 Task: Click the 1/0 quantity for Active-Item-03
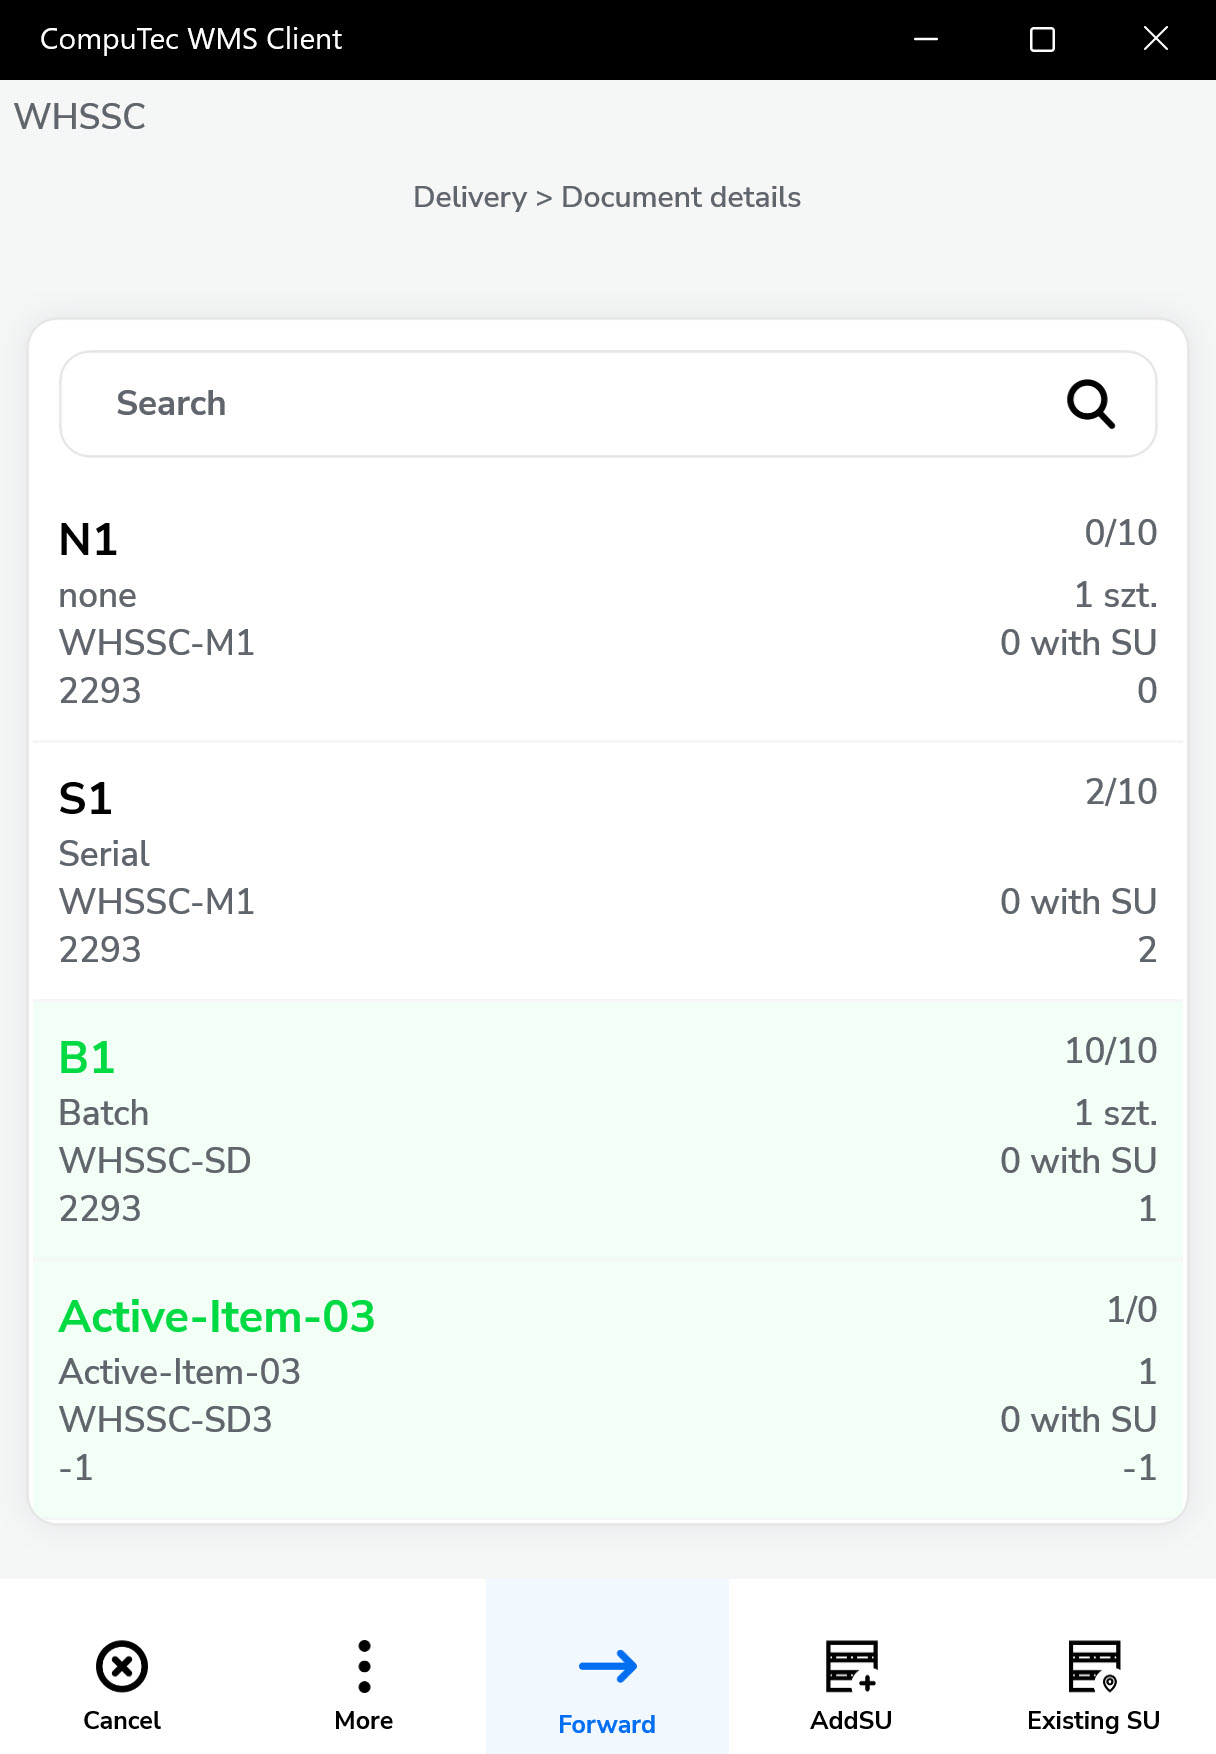[1131, 1310]
